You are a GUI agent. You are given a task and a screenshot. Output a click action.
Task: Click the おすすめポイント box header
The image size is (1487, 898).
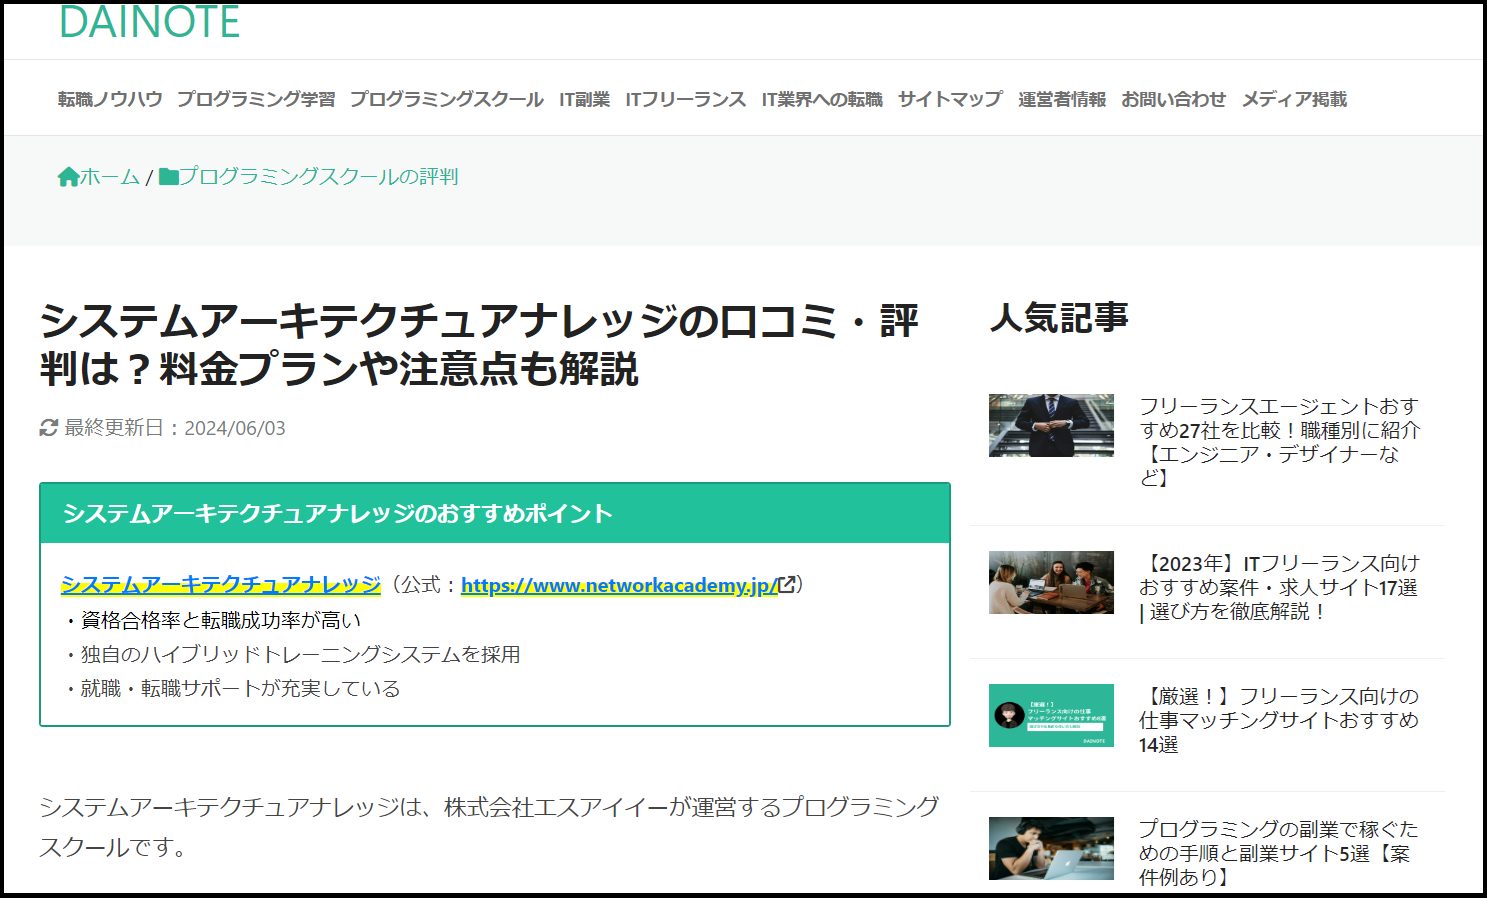coord(495,513)
